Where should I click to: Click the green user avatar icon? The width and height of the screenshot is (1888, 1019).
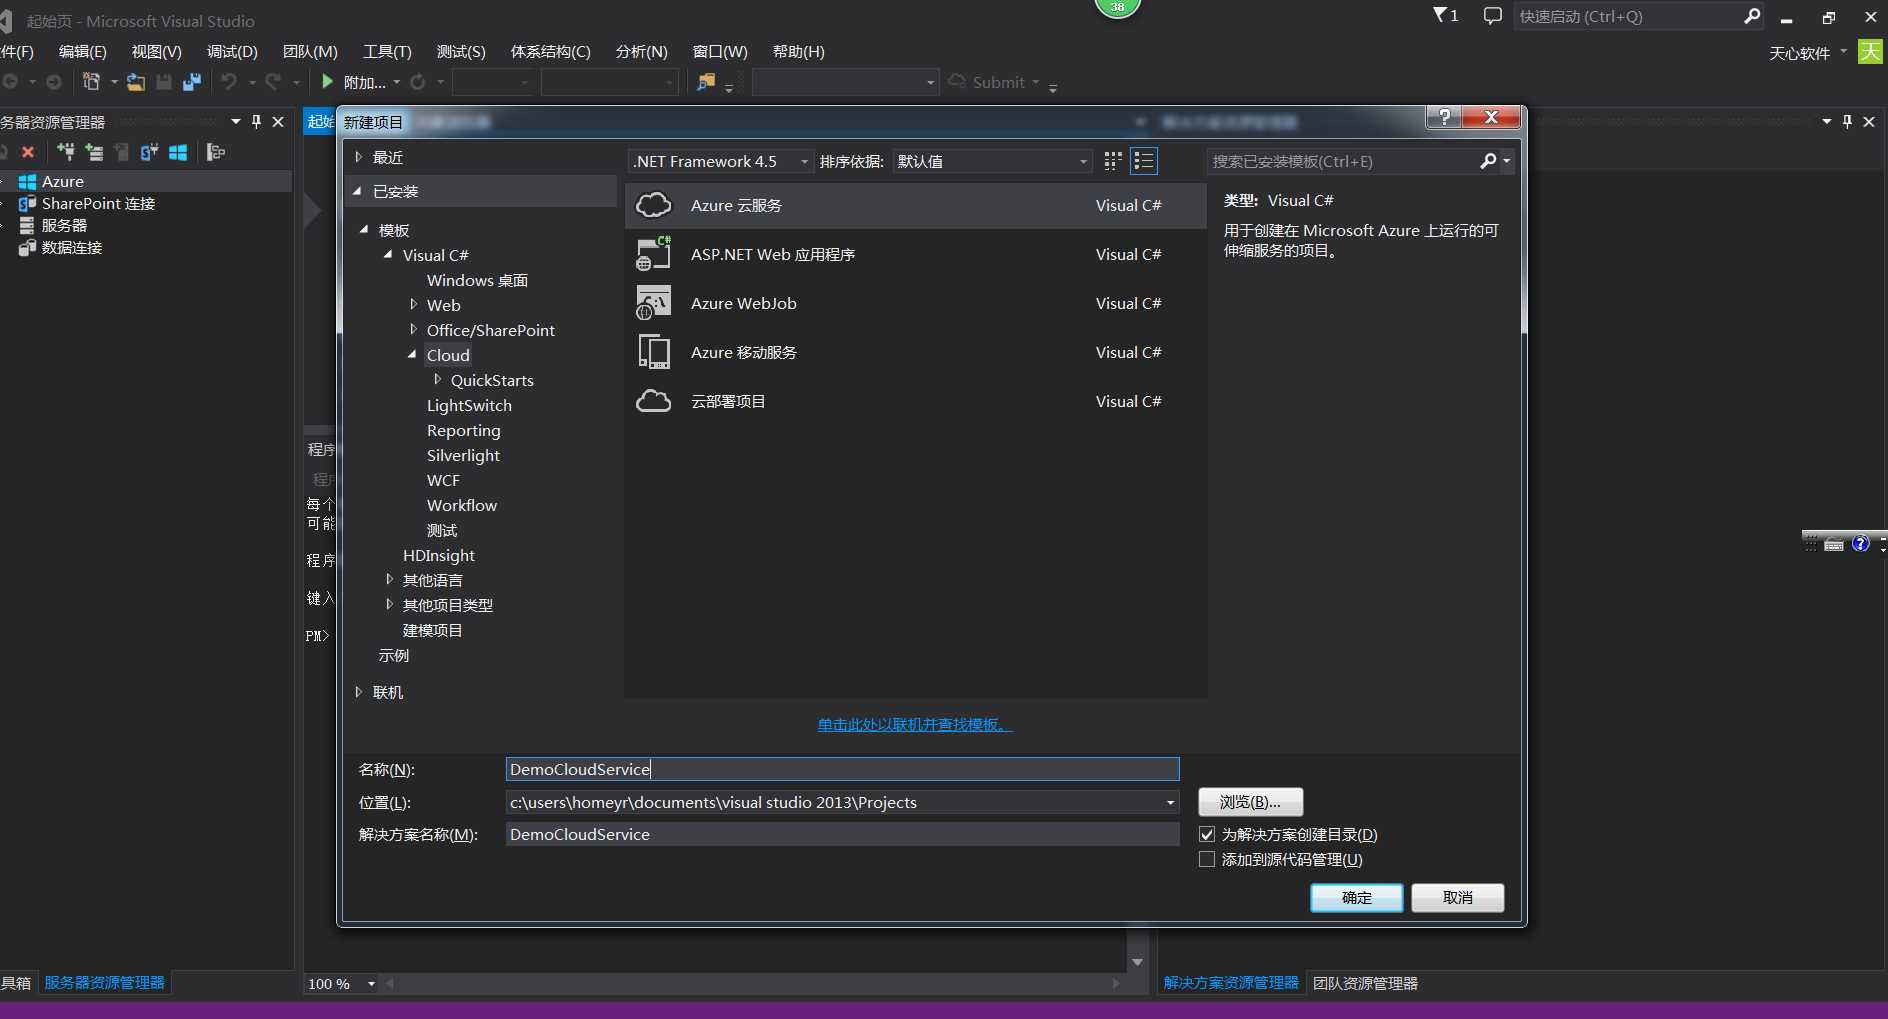(1870, 52)
